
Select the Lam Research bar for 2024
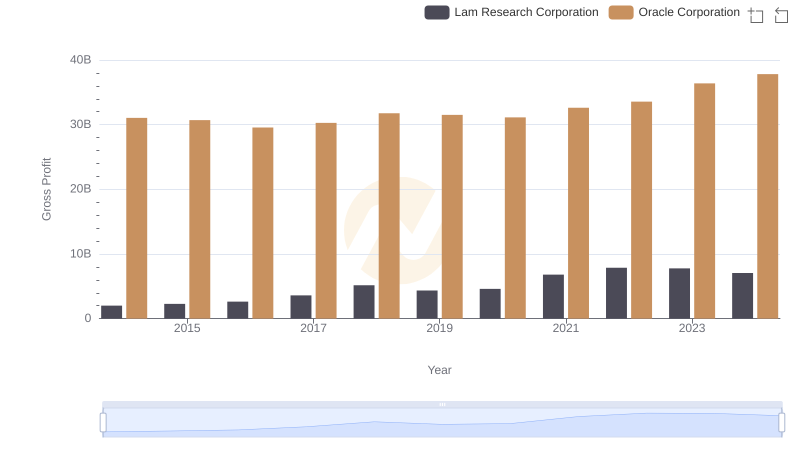click(x=742, y=295)
